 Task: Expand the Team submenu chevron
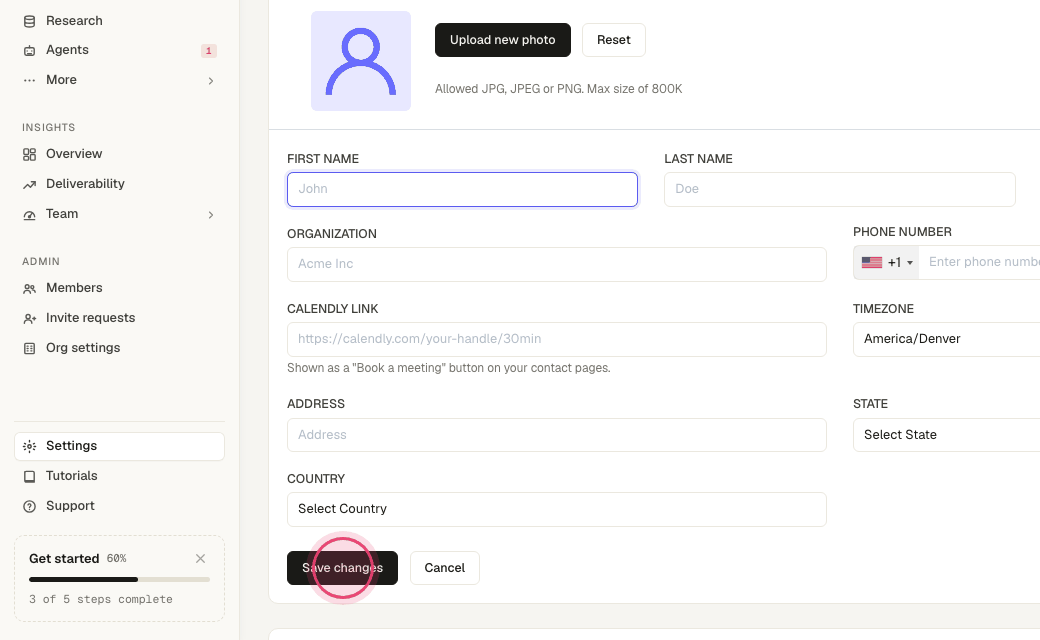pos(211,215)
